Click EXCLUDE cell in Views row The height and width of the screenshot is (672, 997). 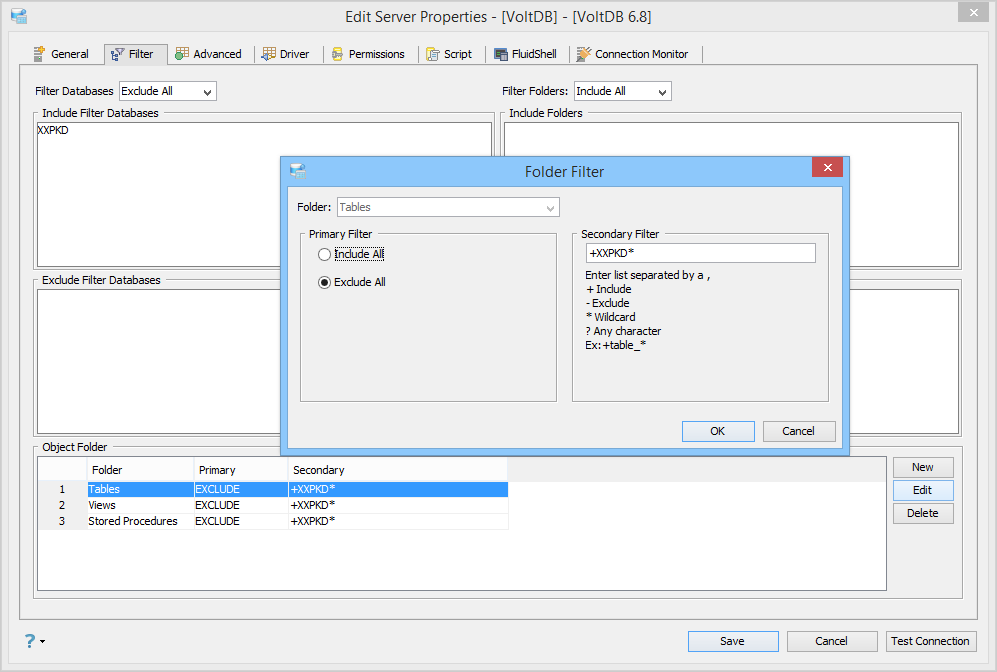241,505
